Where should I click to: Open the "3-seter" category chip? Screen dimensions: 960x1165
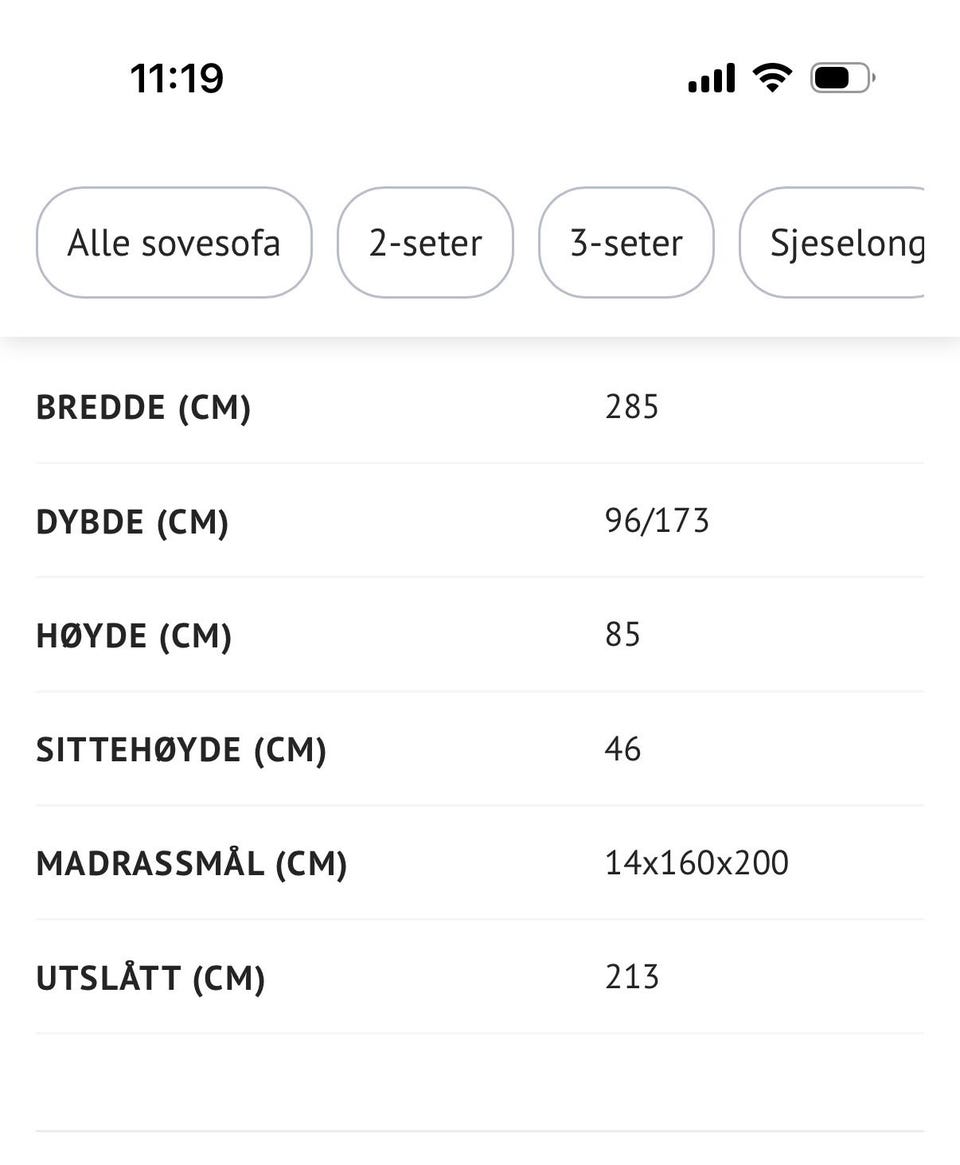click(626, 243)
